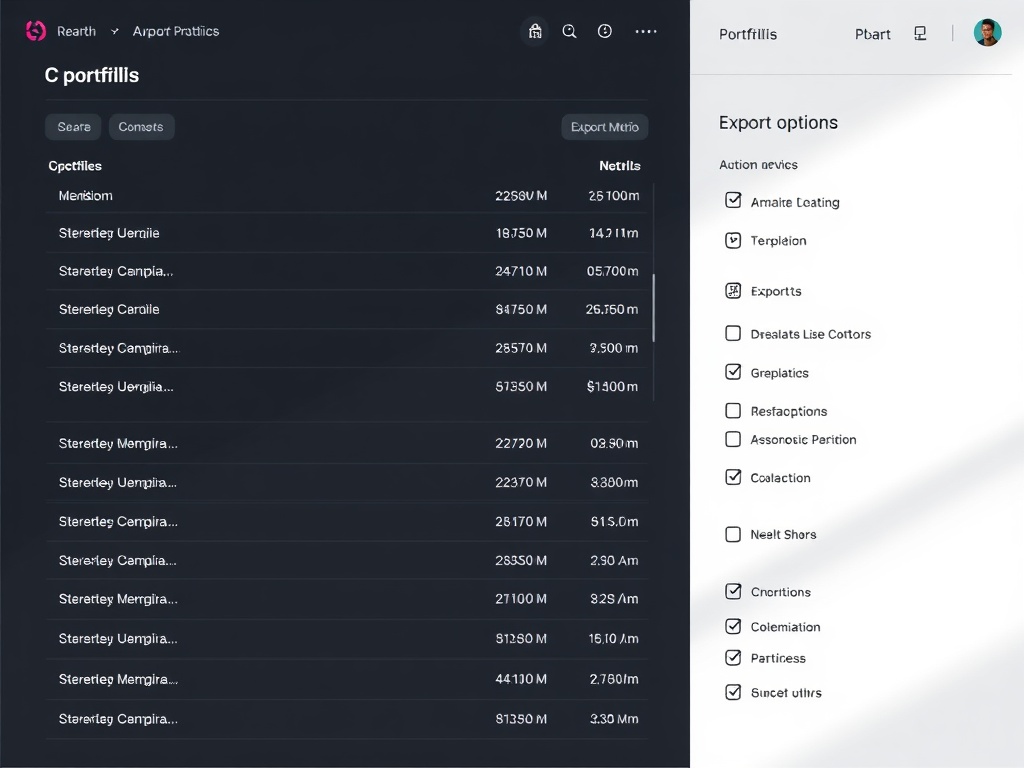
Task: Click the icon box next to Exportts
Action: click(733, 291)
